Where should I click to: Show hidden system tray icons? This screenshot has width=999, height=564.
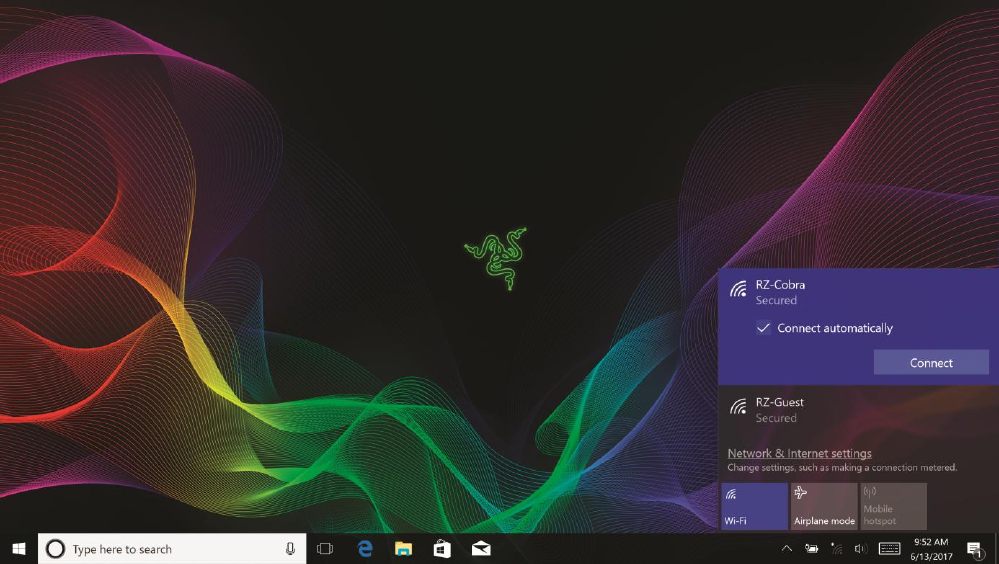[x=787, y=549]
